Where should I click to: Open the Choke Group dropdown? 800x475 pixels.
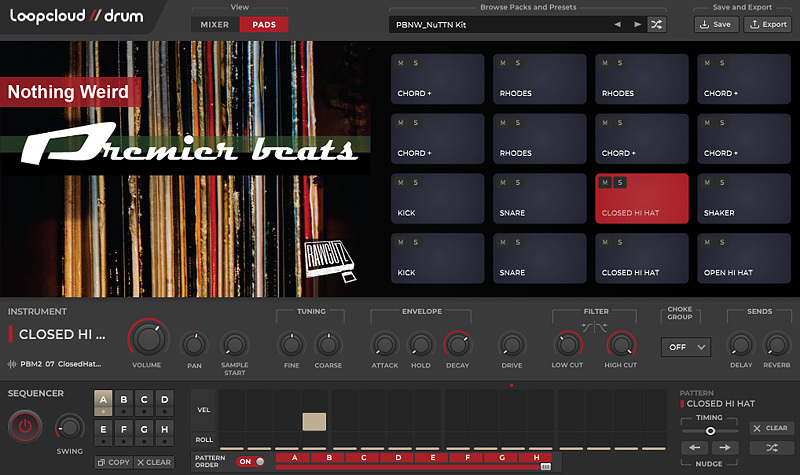coord(685,347)
